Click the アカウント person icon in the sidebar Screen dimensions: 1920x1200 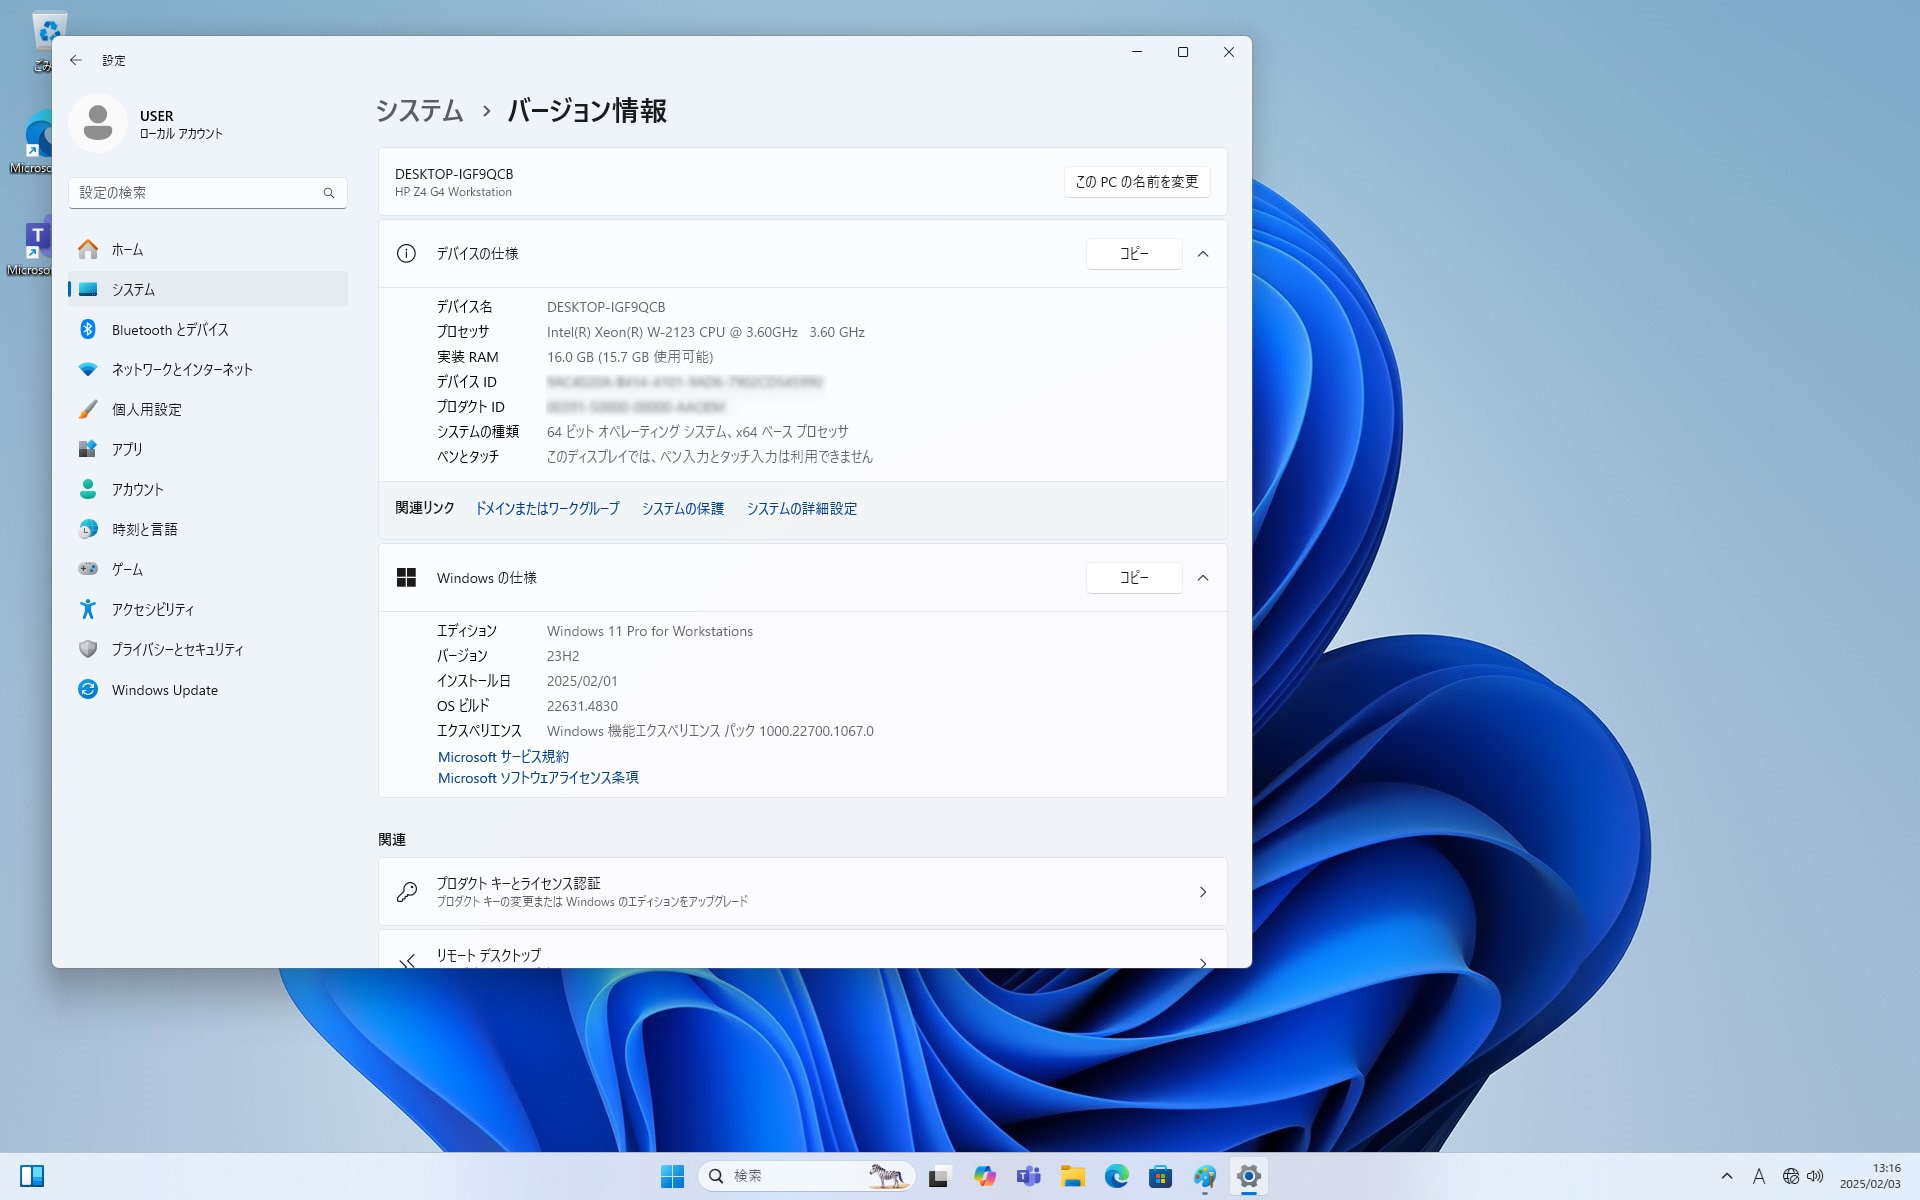tap(88, 489)
